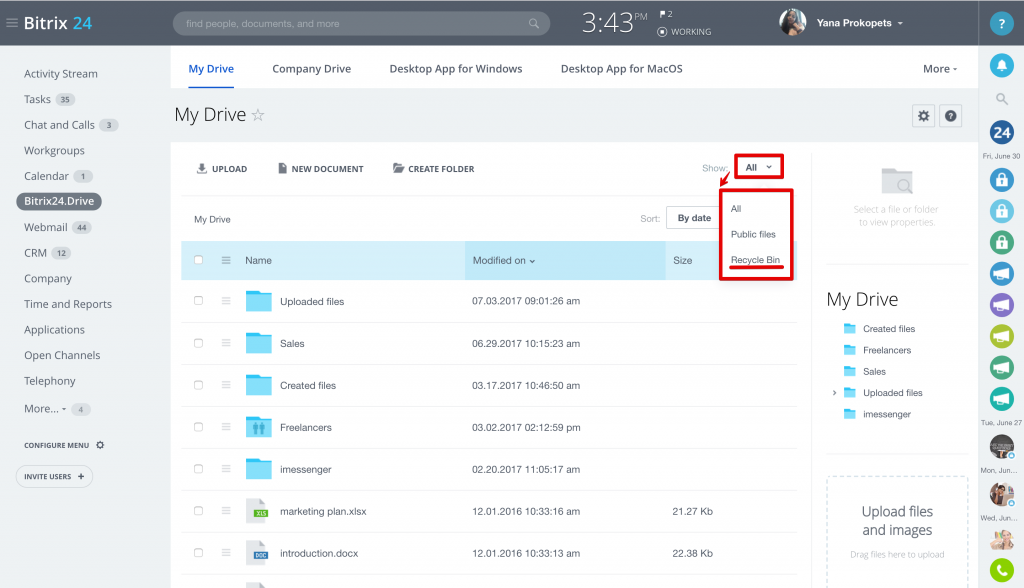Image resolution: width=1024 pixels, height=588 pixels.
Task: Open CRM in left menu
Action: click(35, 253)
